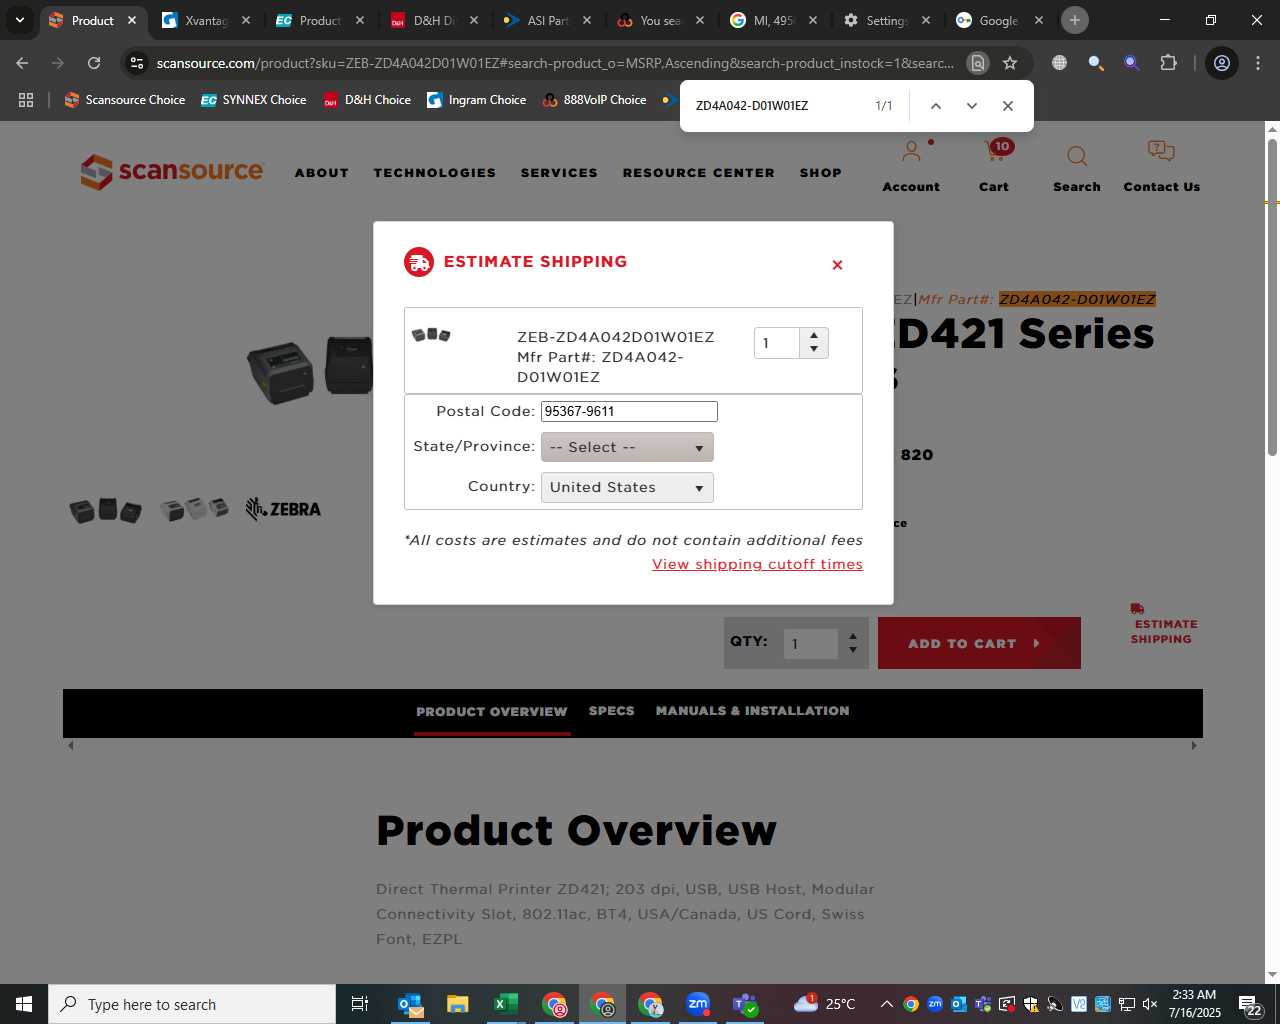Image resolution: width=1280 pixels, height=1024 pixels.
Task: Open the Country dropdown
Action: 627,487
